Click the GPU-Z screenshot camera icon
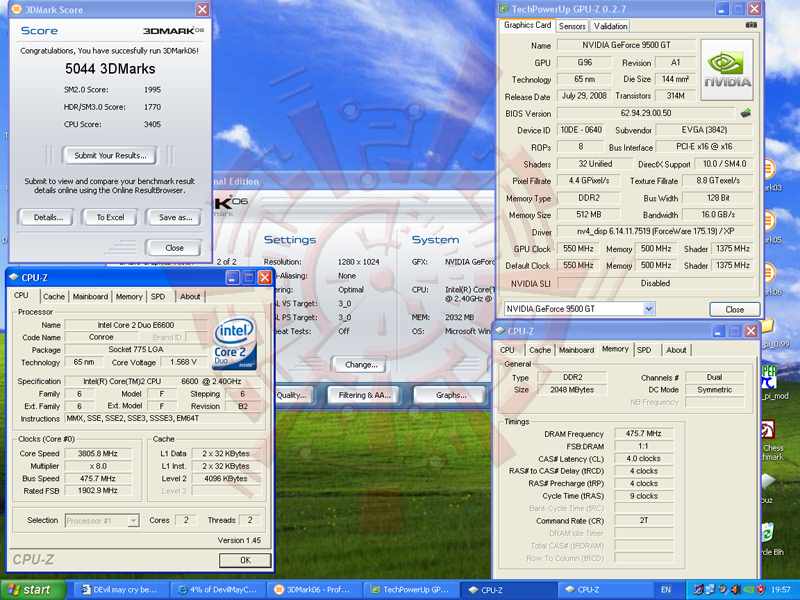This screenshot has width=800, height=600. point(751,24)
